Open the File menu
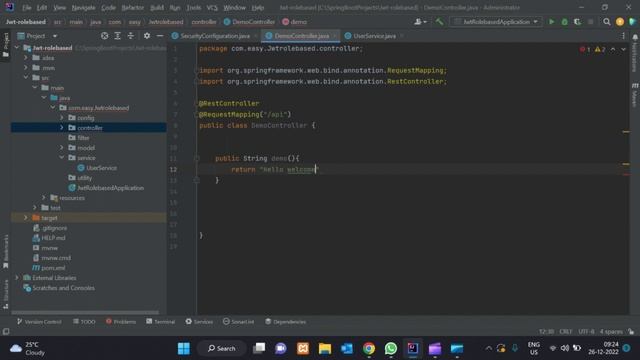Screen dimensions: 640x360 pos(27,7)
